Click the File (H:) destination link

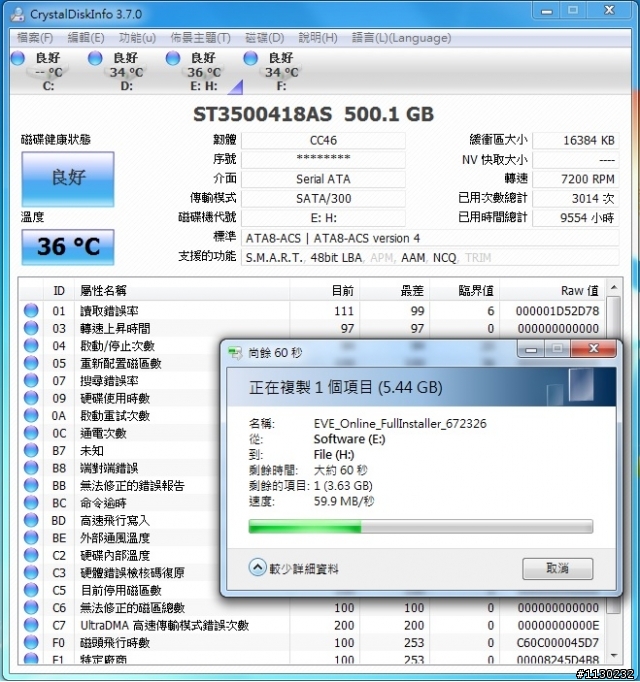click(334, 455)
